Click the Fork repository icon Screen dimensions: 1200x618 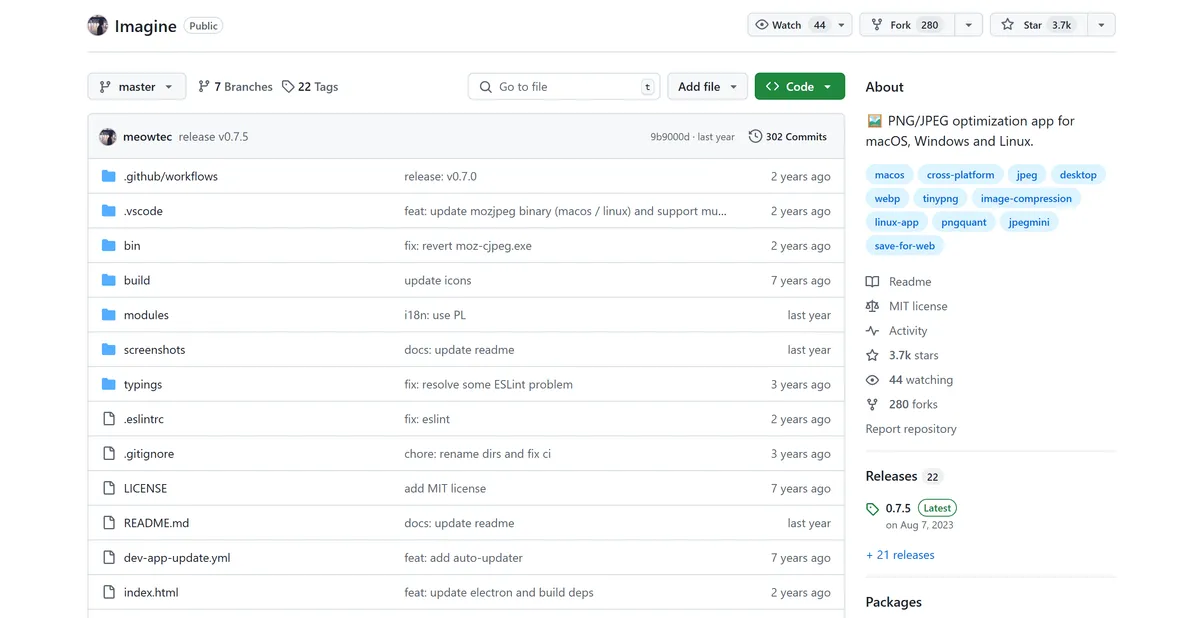click(x=877, y=25)
